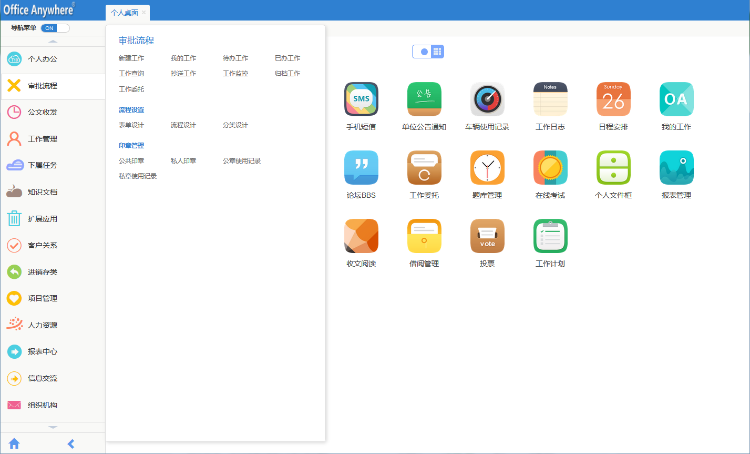Image resolution: width=750 pixels, height=454 pixels.
Task: Click the home icon in bottom-left
Action: coord(14,443)
